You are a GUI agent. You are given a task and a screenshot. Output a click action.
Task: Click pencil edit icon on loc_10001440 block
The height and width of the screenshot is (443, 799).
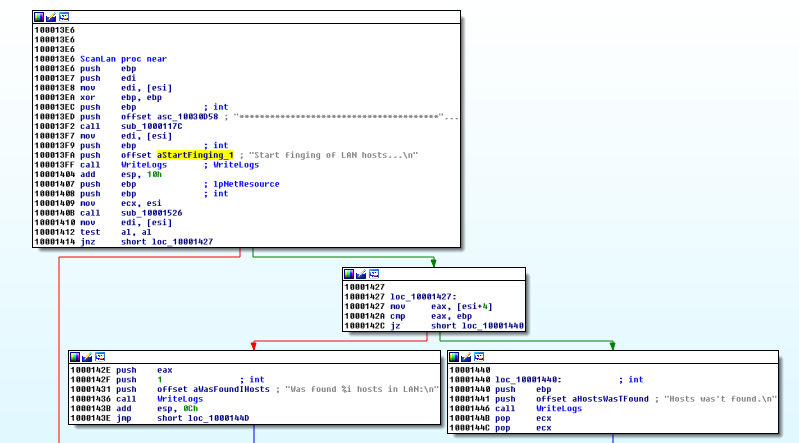coord(467,357)
